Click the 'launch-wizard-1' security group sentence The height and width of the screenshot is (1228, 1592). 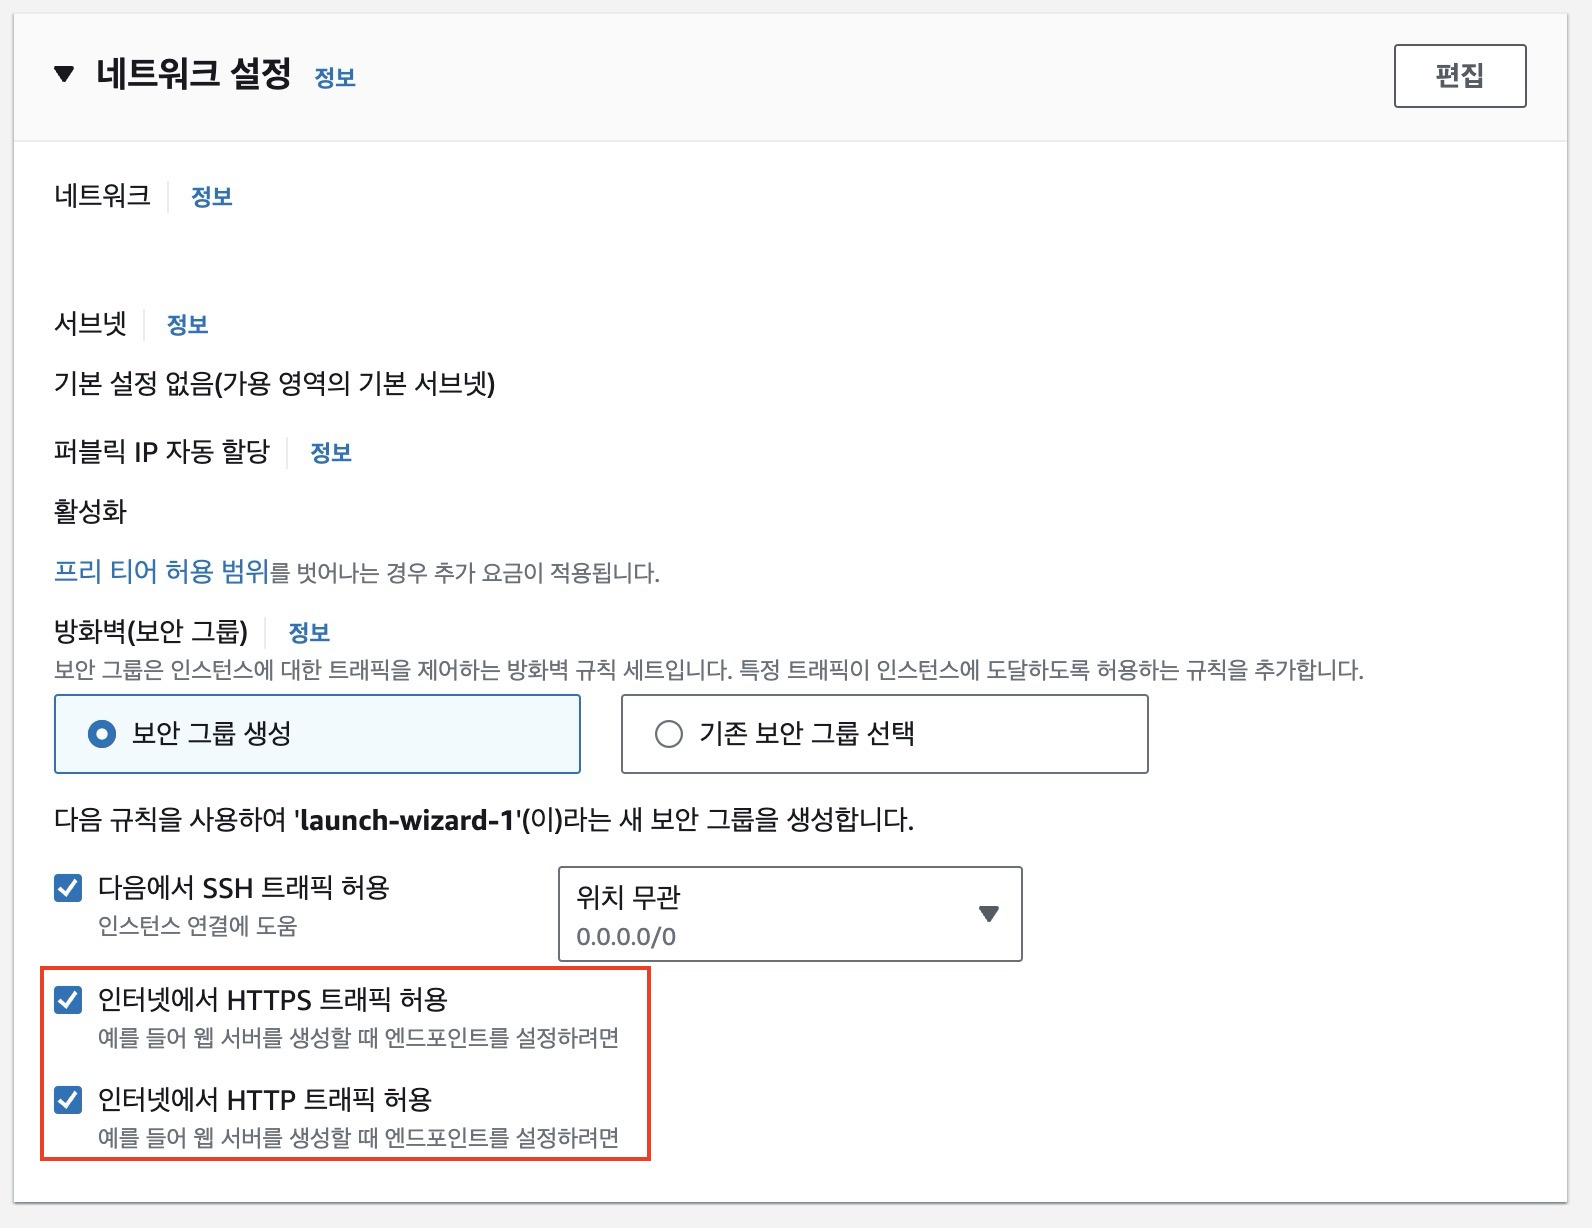click(x=484, y=821)
